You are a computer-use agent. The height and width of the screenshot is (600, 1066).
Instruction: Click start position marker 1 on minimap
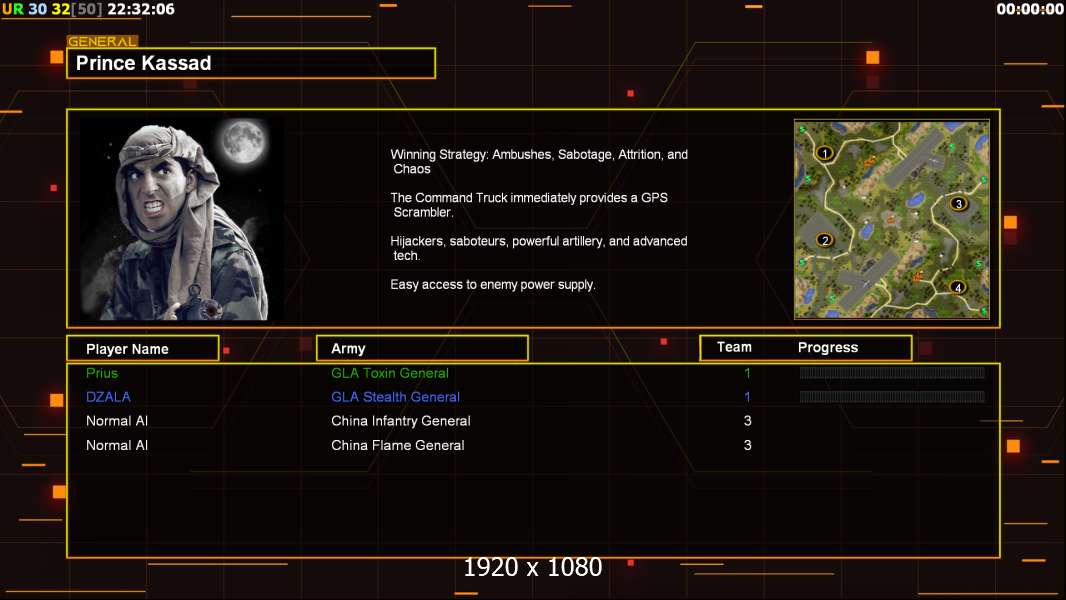825,153
